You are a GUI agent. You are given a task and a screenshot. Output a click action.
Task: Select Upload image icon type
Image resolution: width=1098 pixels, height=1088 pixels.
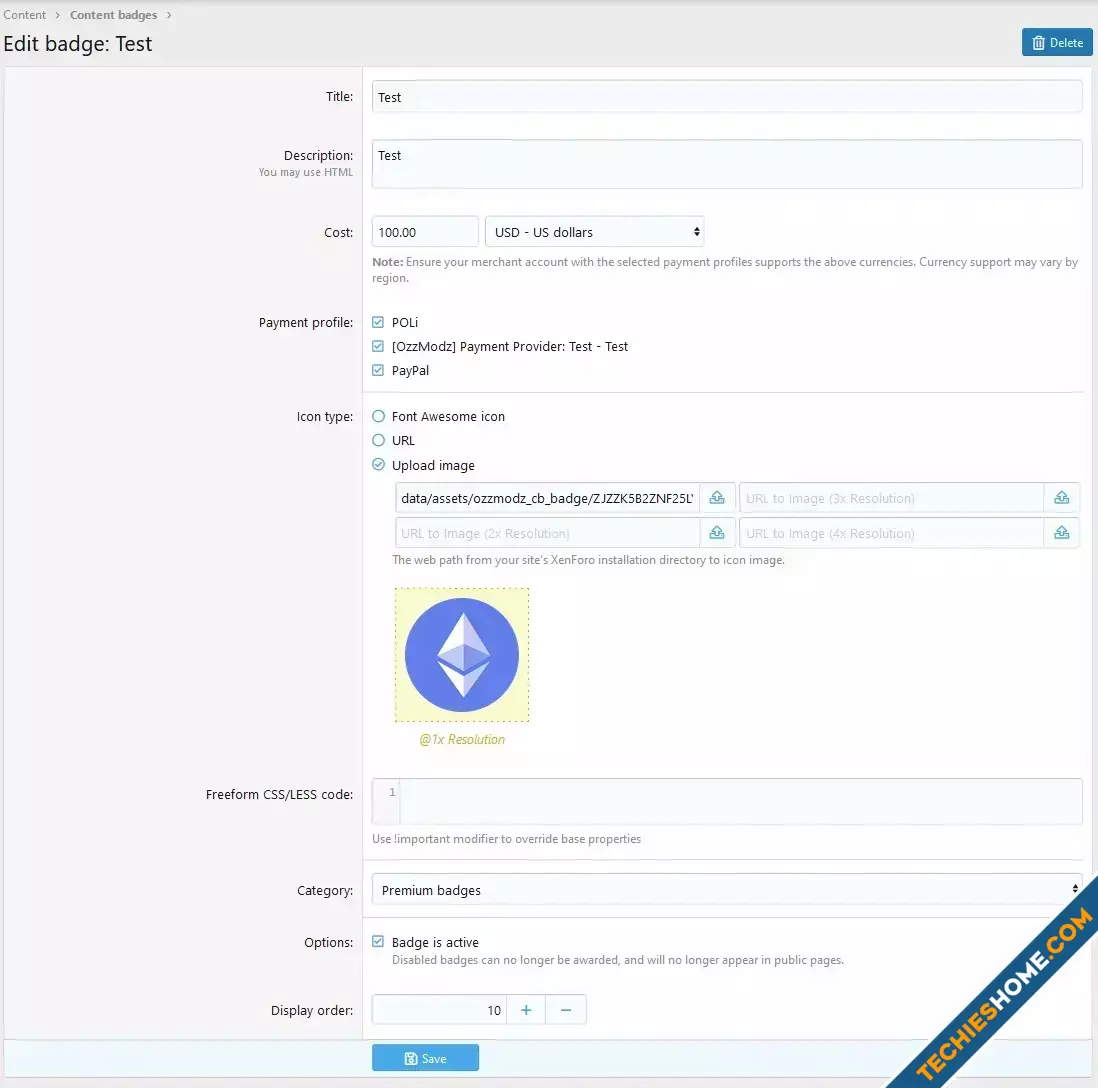pyautogui.click(x=378, y=464)
